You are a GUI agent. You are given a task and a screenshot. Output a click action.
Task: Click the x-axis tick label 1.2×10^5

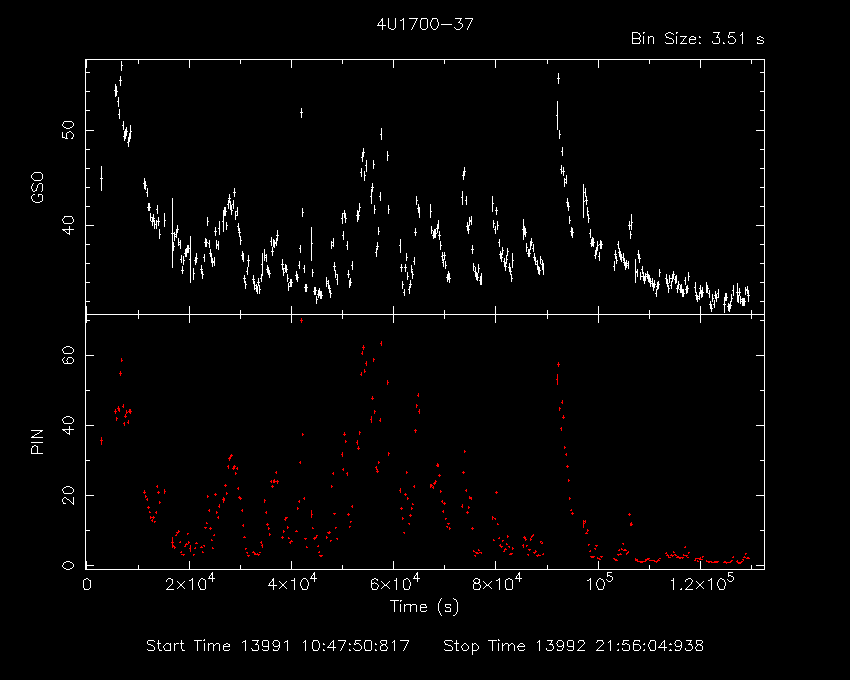click(701, 582)
